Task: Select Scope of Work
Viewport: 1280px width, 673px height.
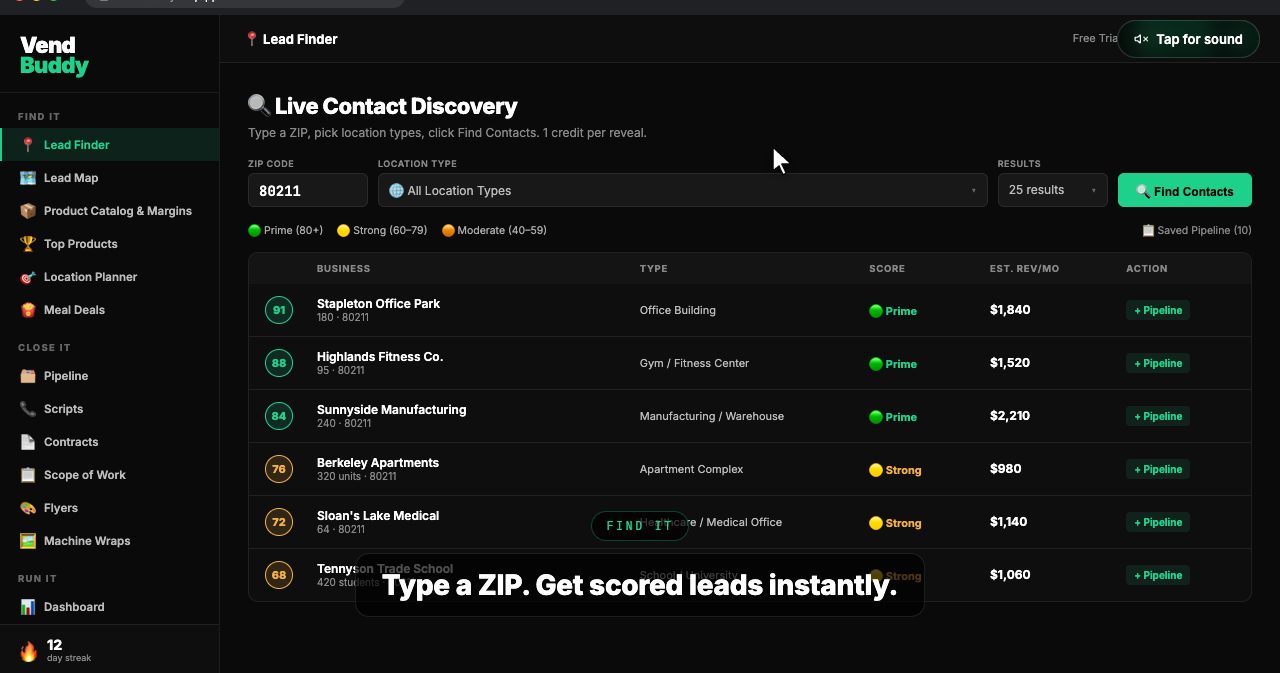Action: pyautogui.click(x=110, y=475)
